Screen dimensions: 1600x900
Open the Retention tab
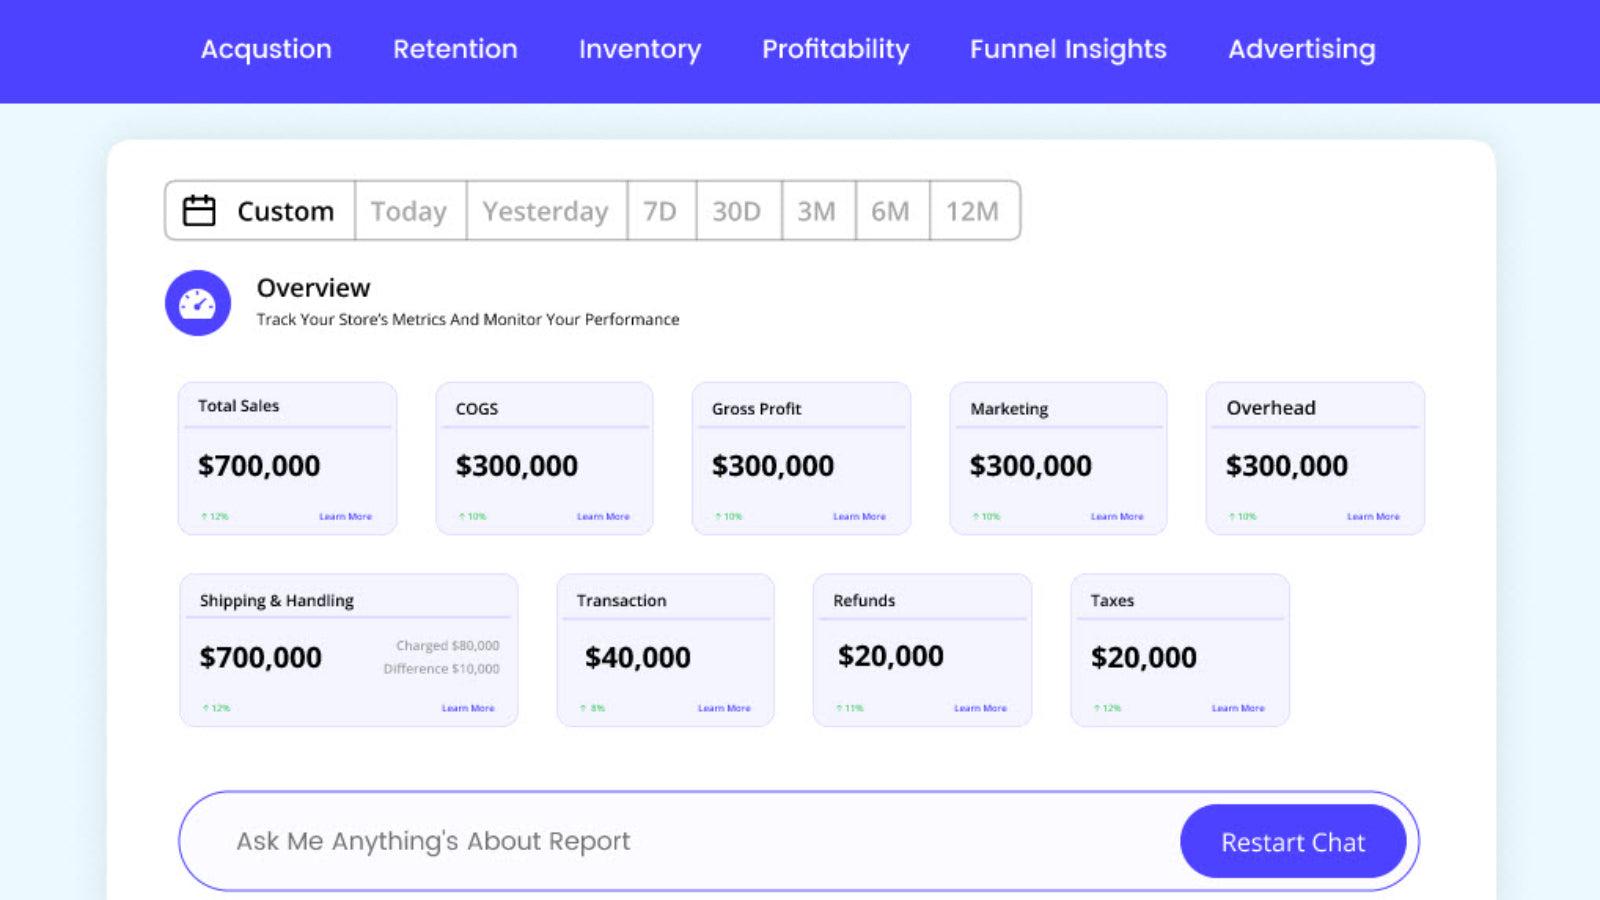coord(455,50)
